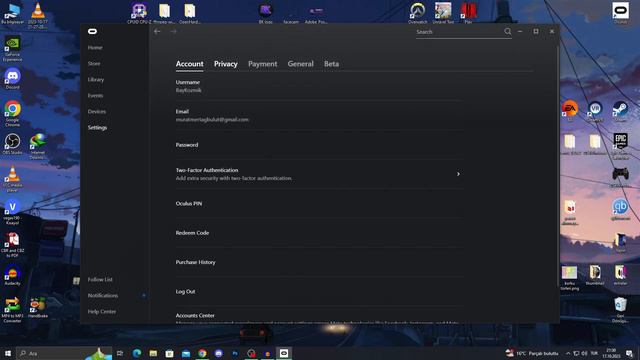Switch to the General tab
Screen dimensions: 640x360
click(300, 64)
